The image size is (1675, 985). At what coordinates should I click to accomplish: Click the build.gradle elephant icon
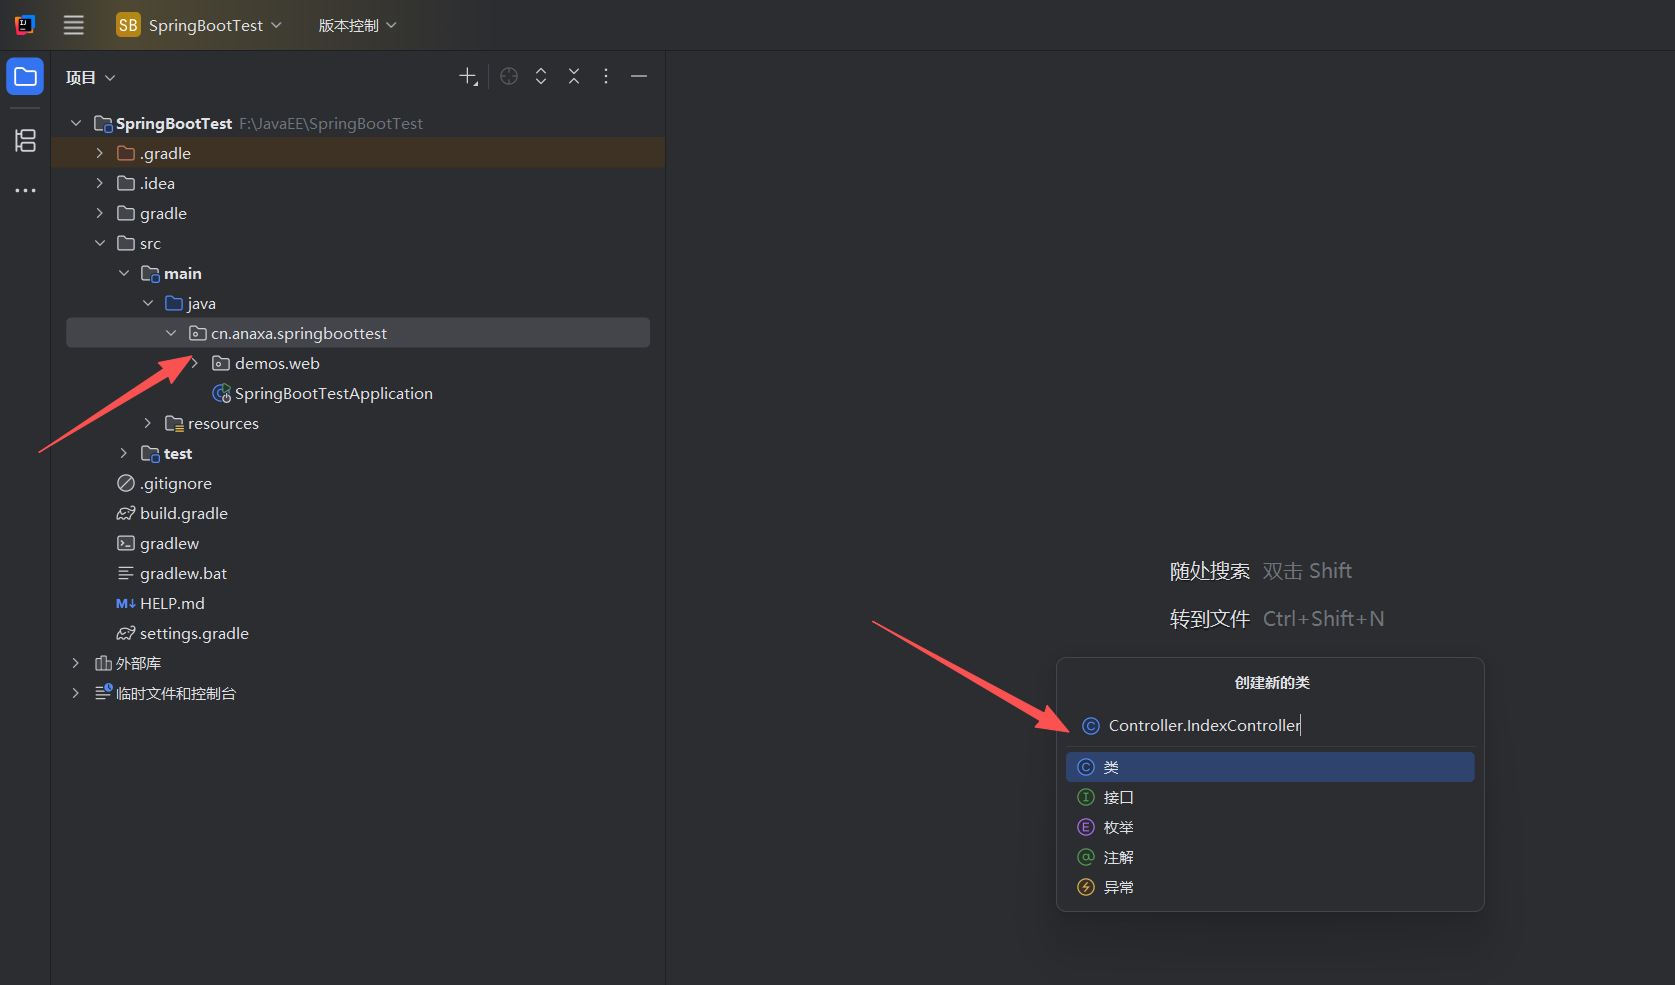126,513
